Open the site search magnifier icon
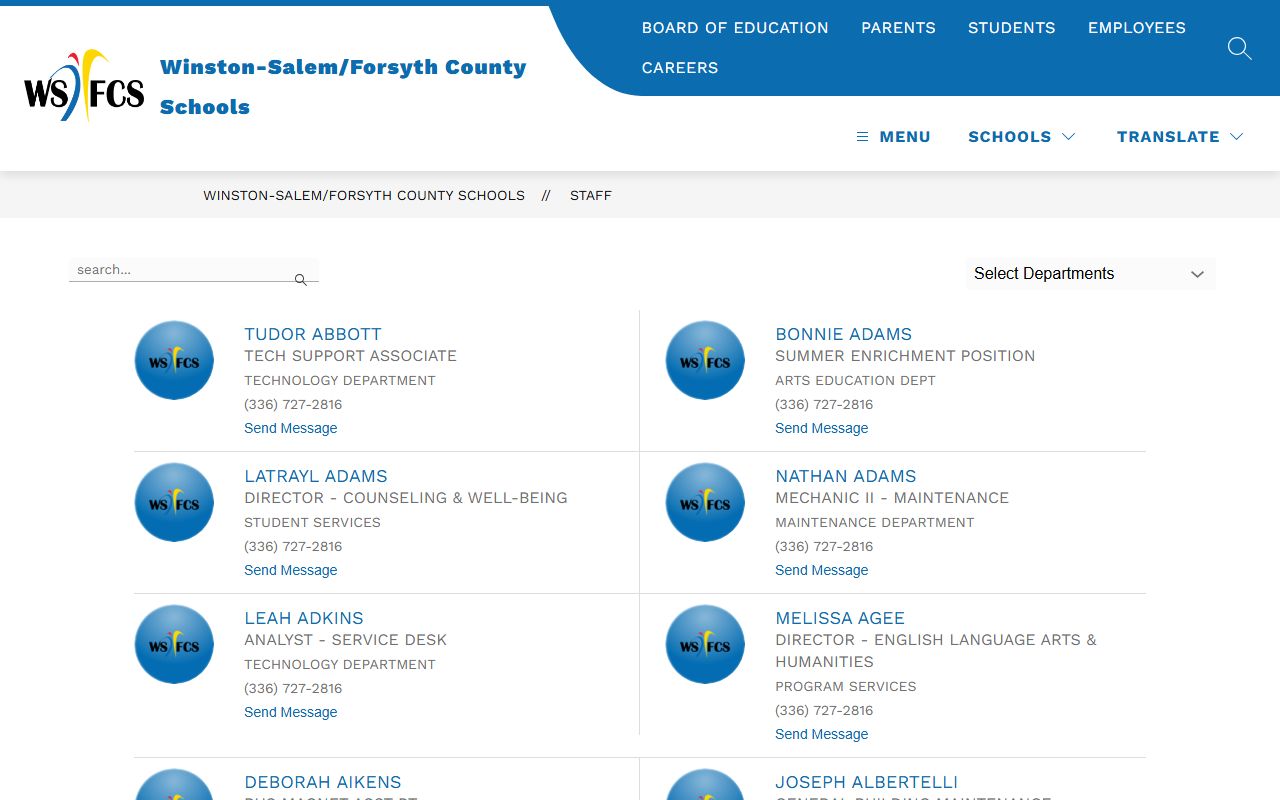 pyautogui.click(x=1239, y=48)
